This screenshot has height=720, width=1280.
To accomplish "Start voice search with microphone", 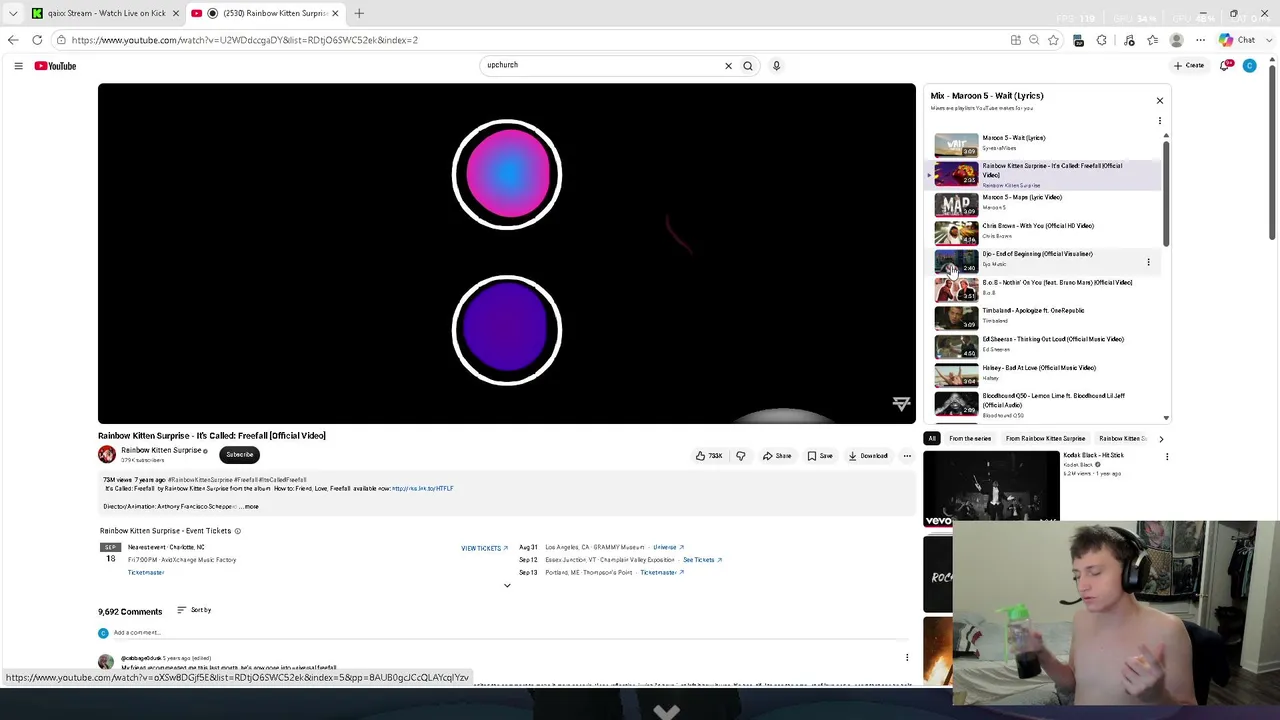I will pos(776,66).
